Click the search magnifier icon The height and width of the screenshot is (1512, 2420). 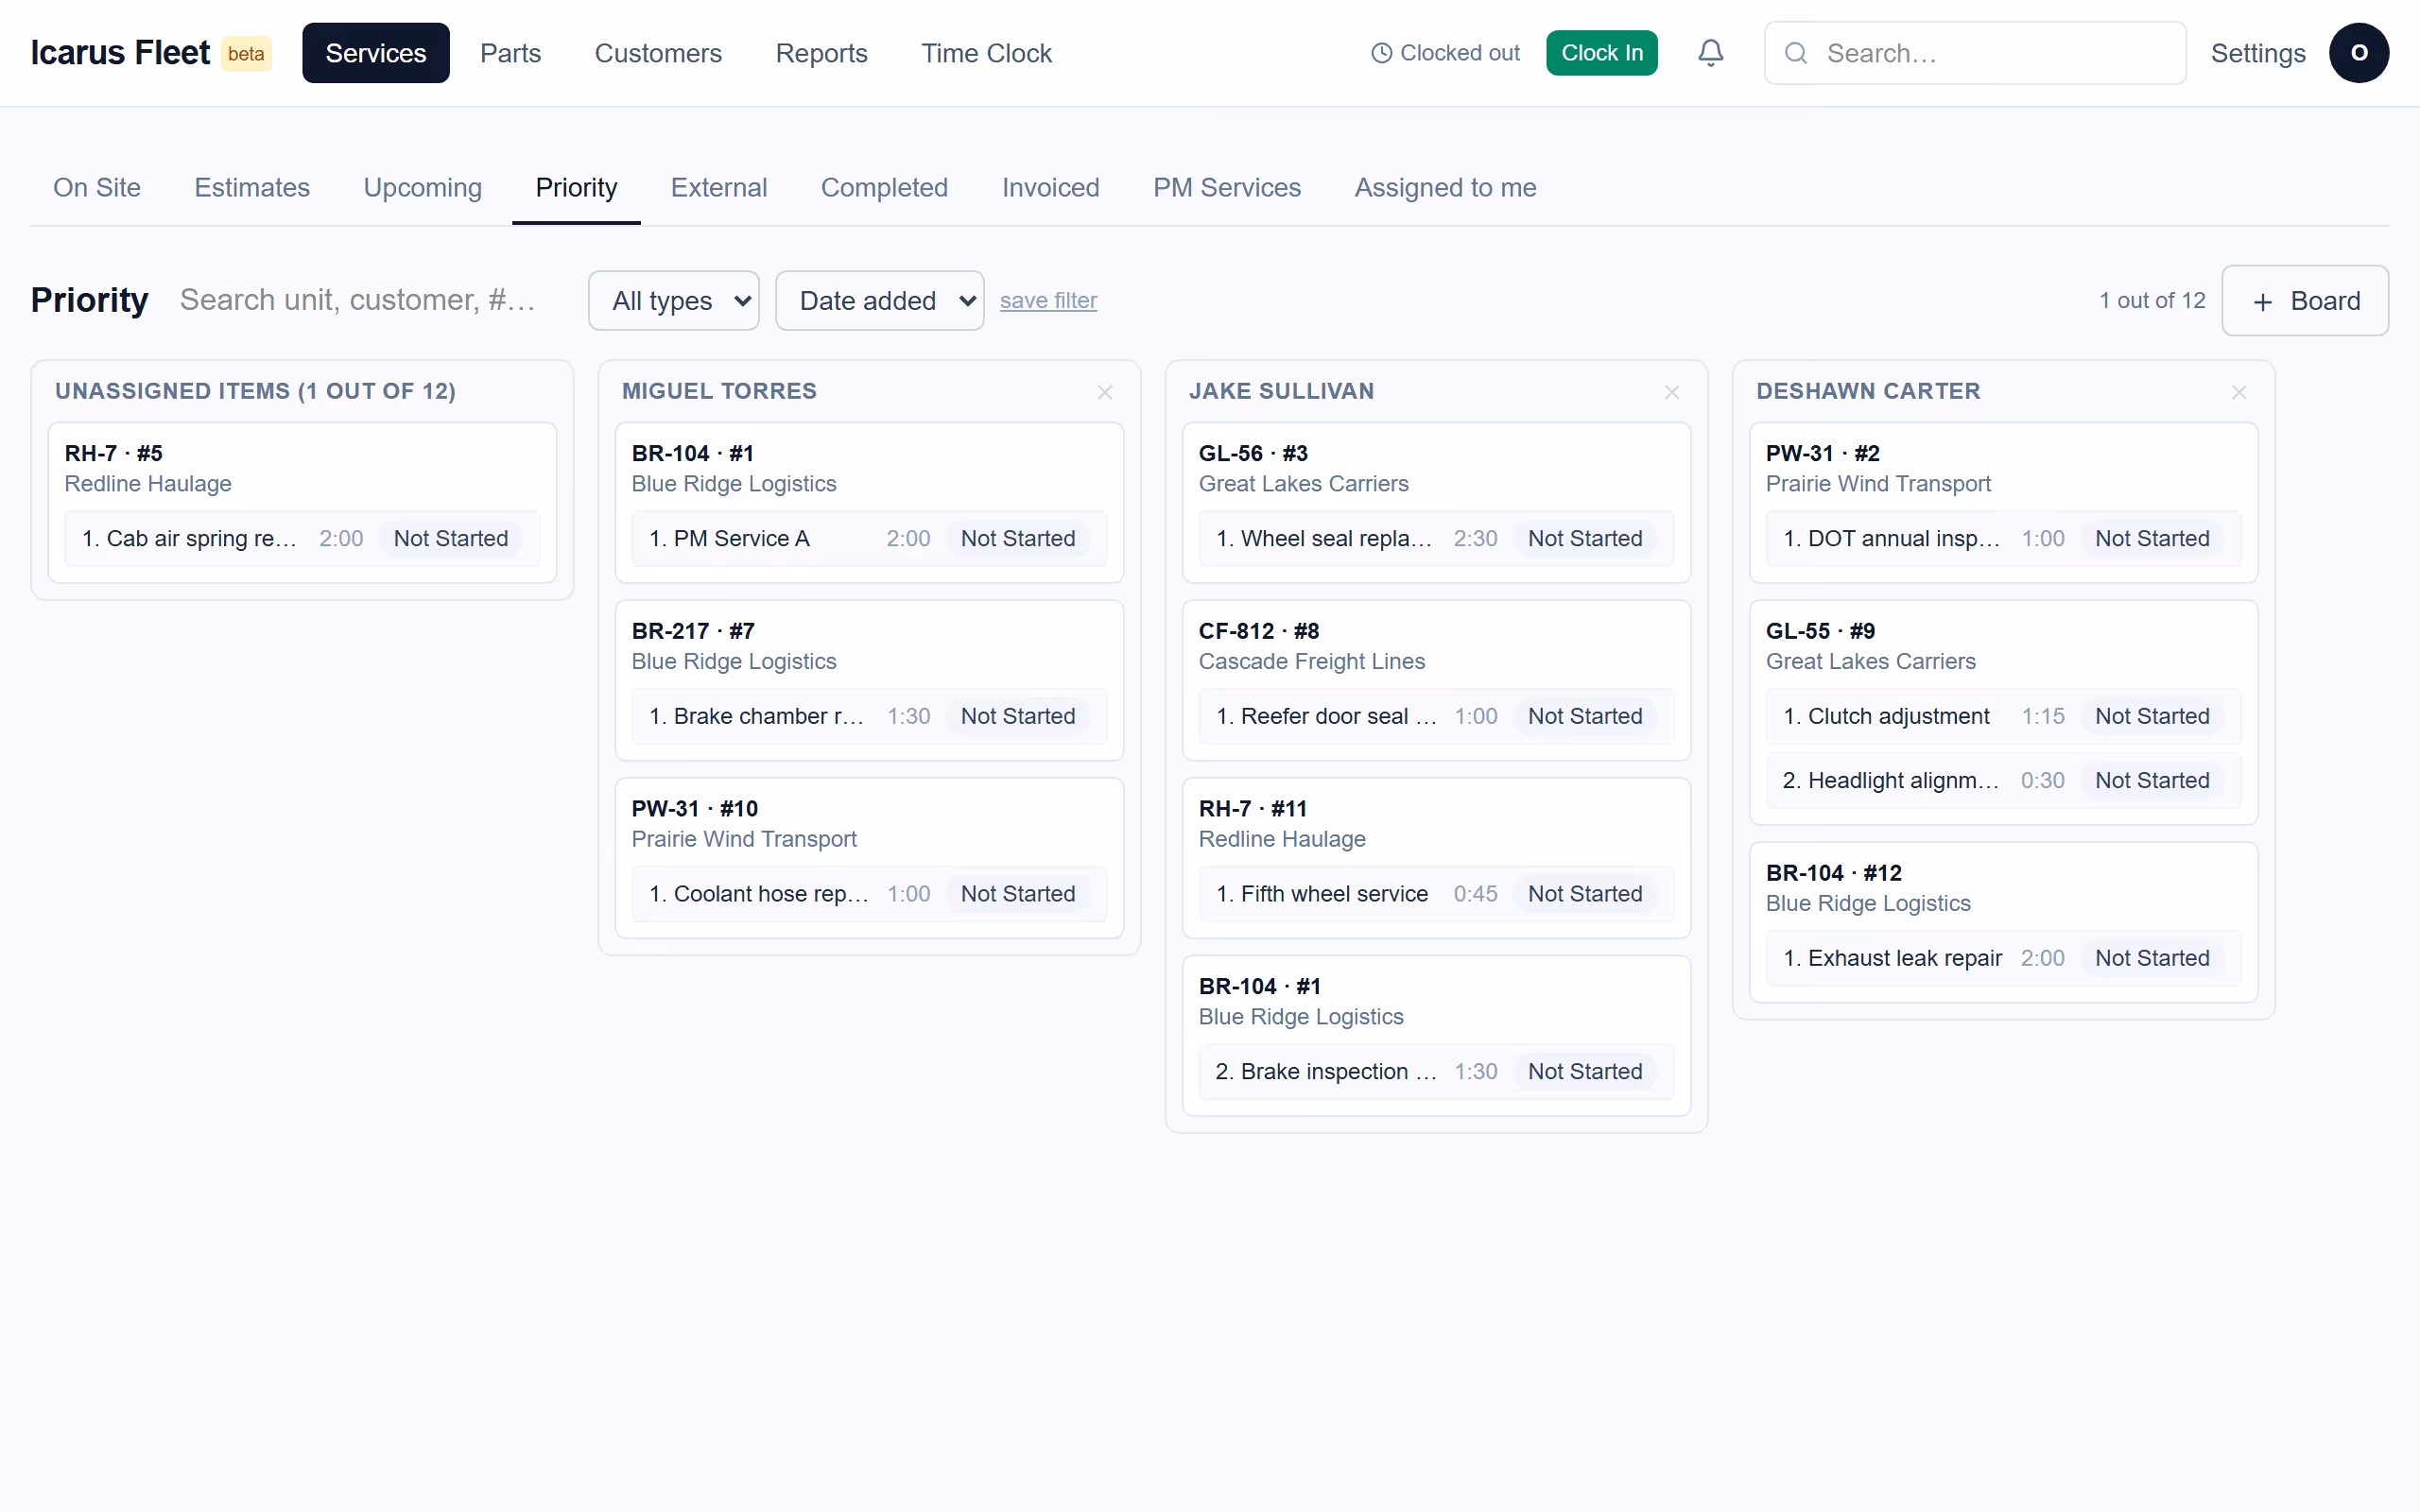[1796, 53]
